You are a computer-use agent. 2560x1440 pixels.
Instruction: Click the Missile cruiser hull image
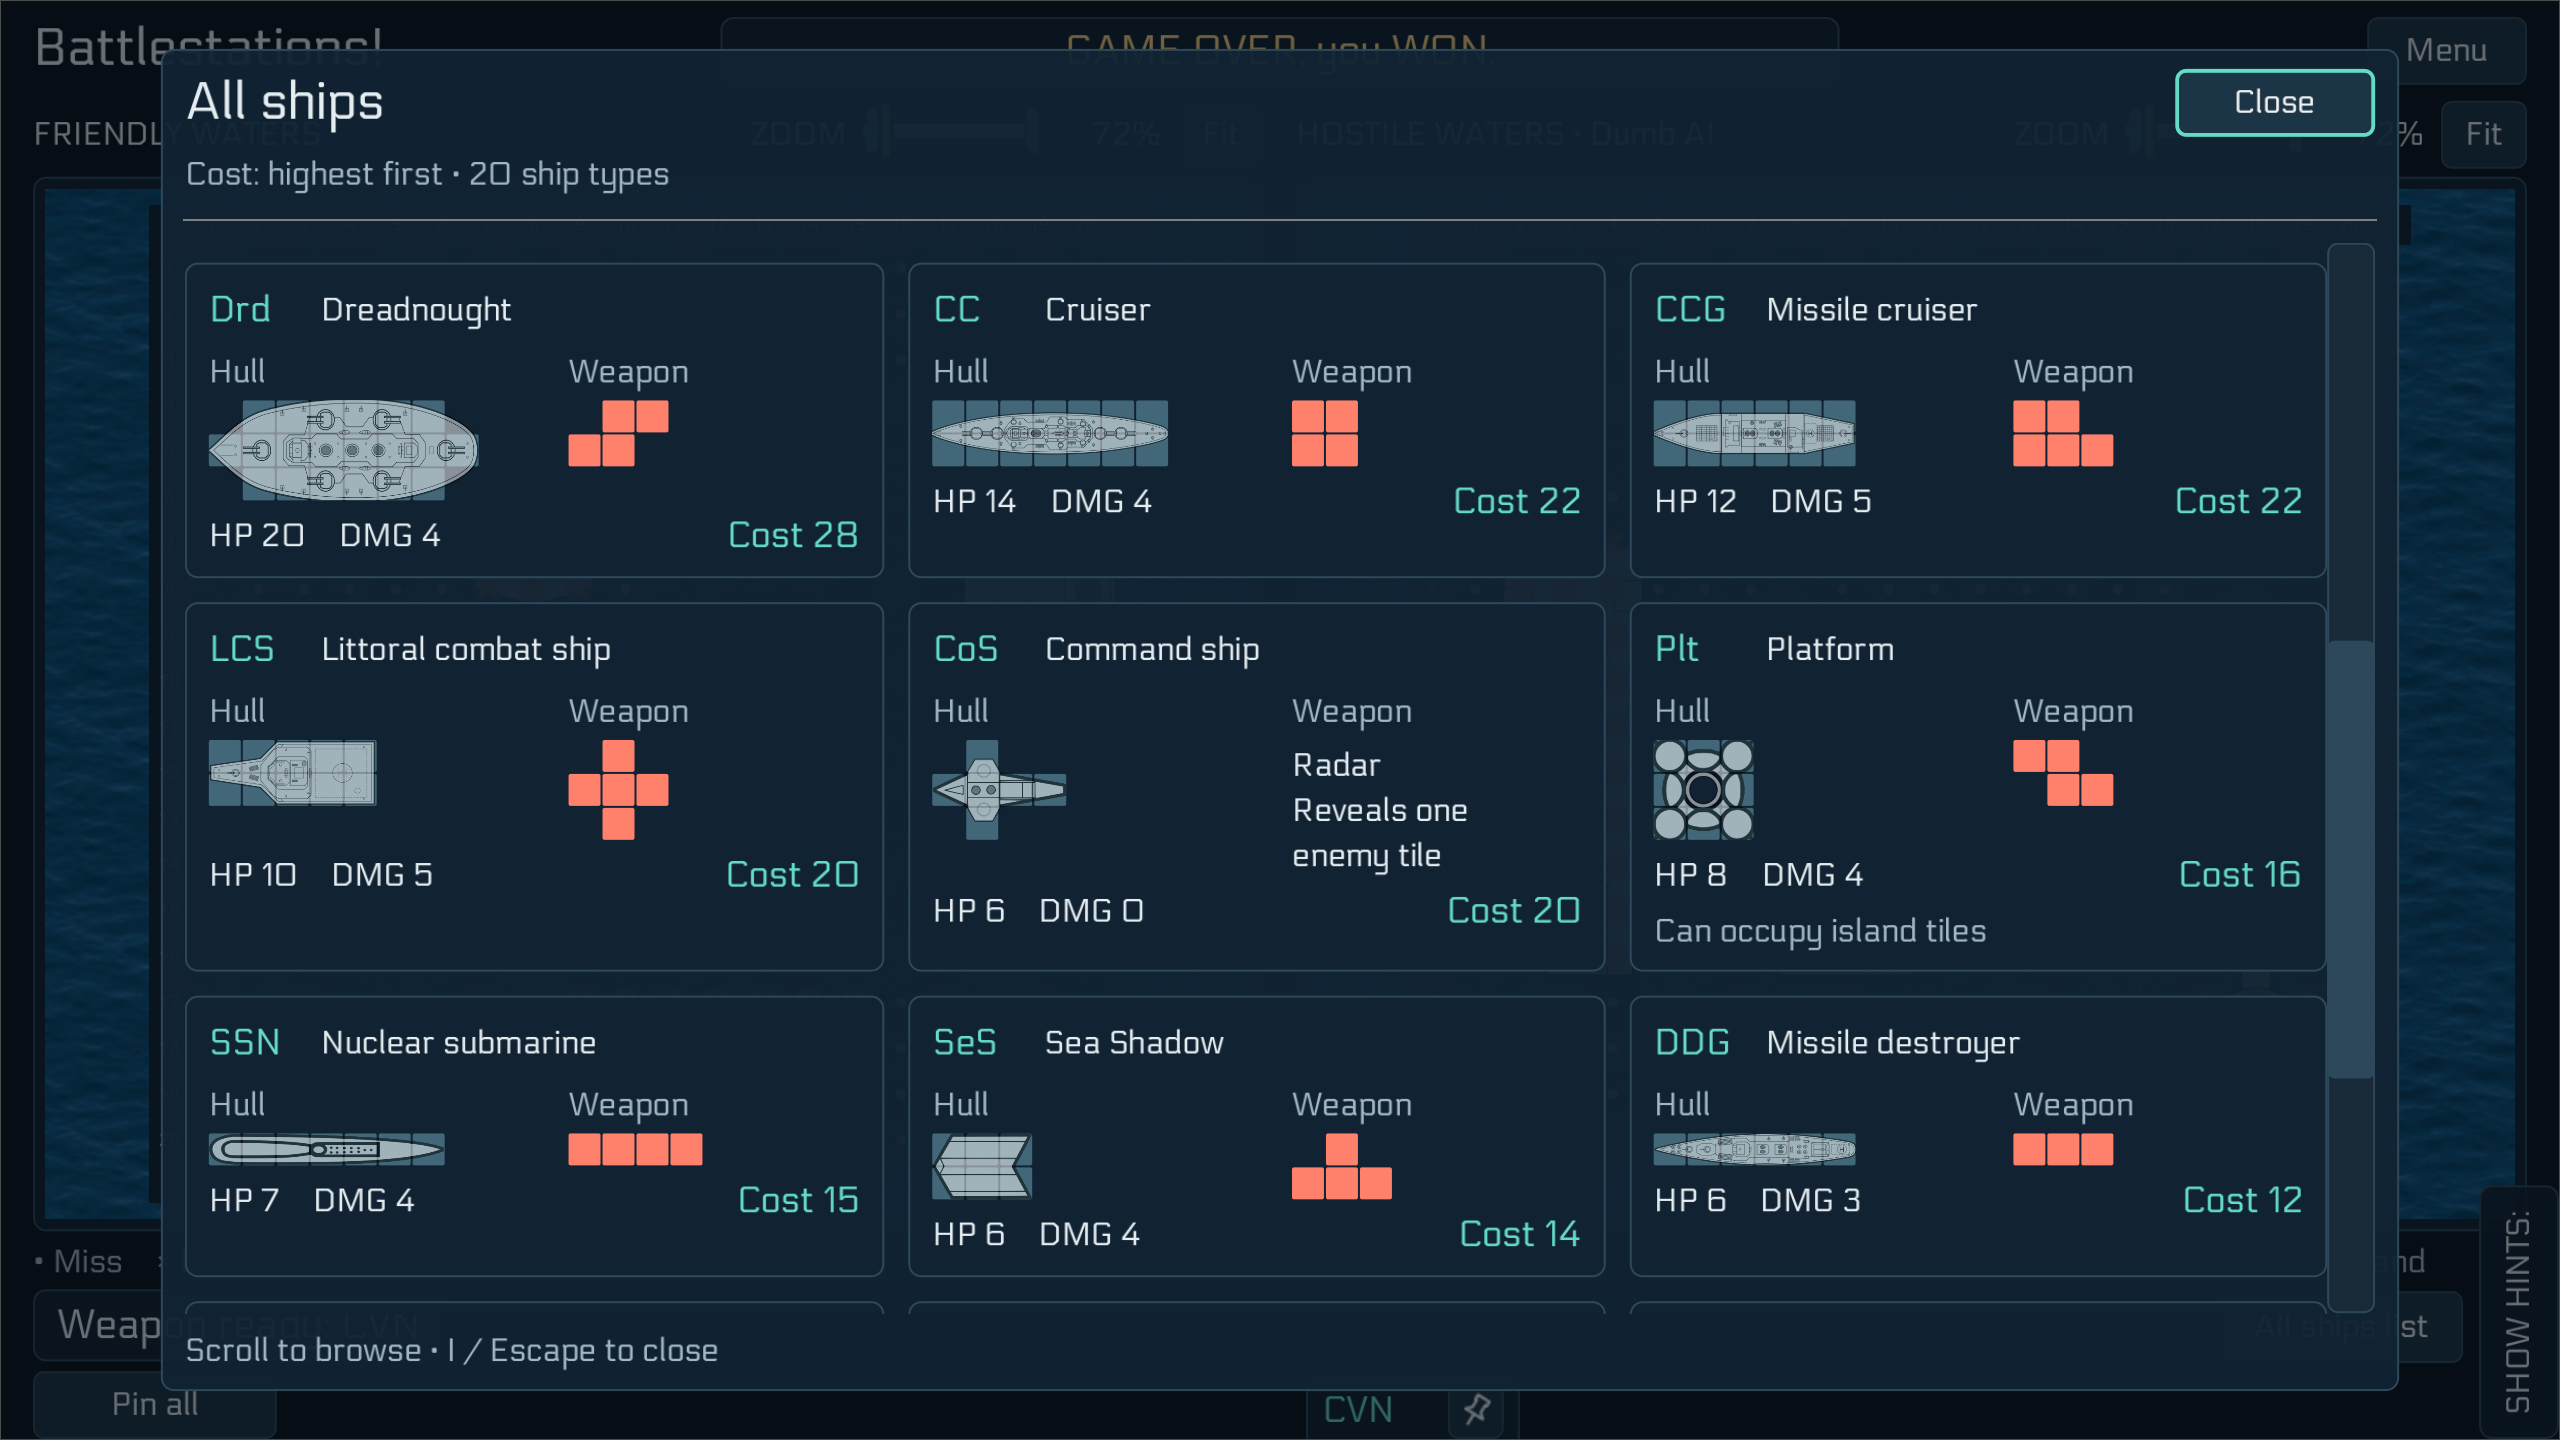tap(1754, 433)
